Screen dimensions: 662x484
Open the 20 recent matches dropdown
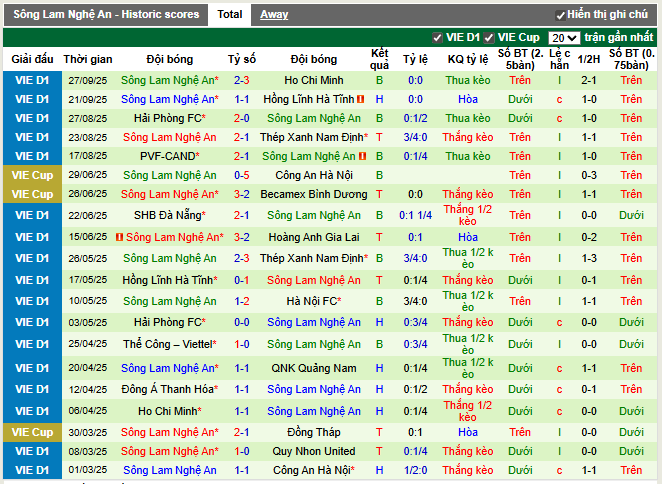tap(564, 38)
